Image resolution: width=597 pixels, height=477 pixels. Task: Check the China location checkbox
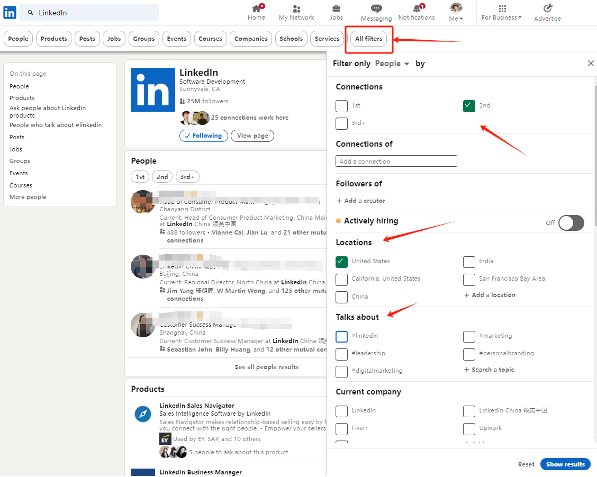coord(342,297)
